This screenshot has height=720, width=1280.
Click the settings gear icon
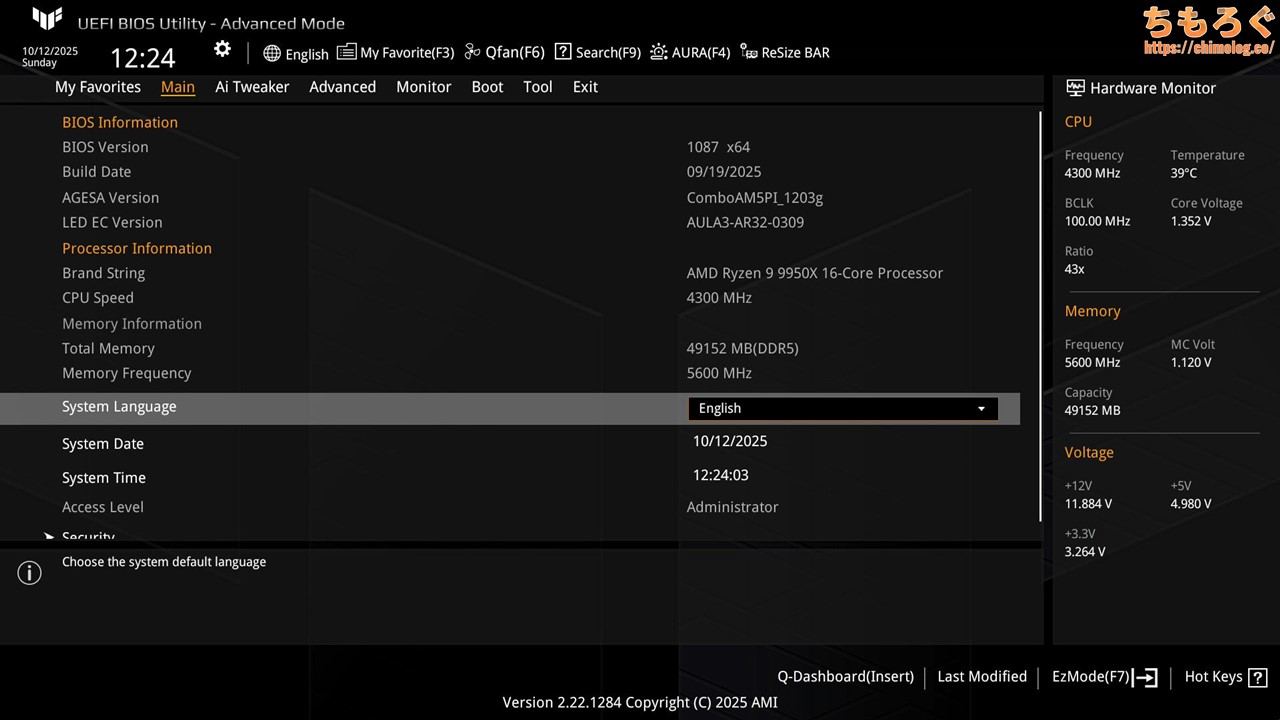(222, 50)
